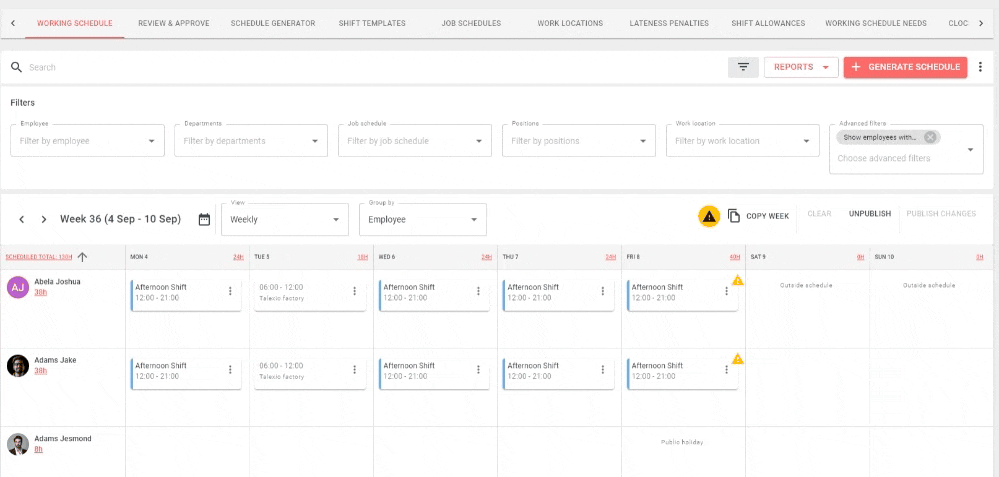Open shift options for Adams Jake Thursday
Image resolution: width=999 pixels, height=477 pixels.
pos(602,369)
